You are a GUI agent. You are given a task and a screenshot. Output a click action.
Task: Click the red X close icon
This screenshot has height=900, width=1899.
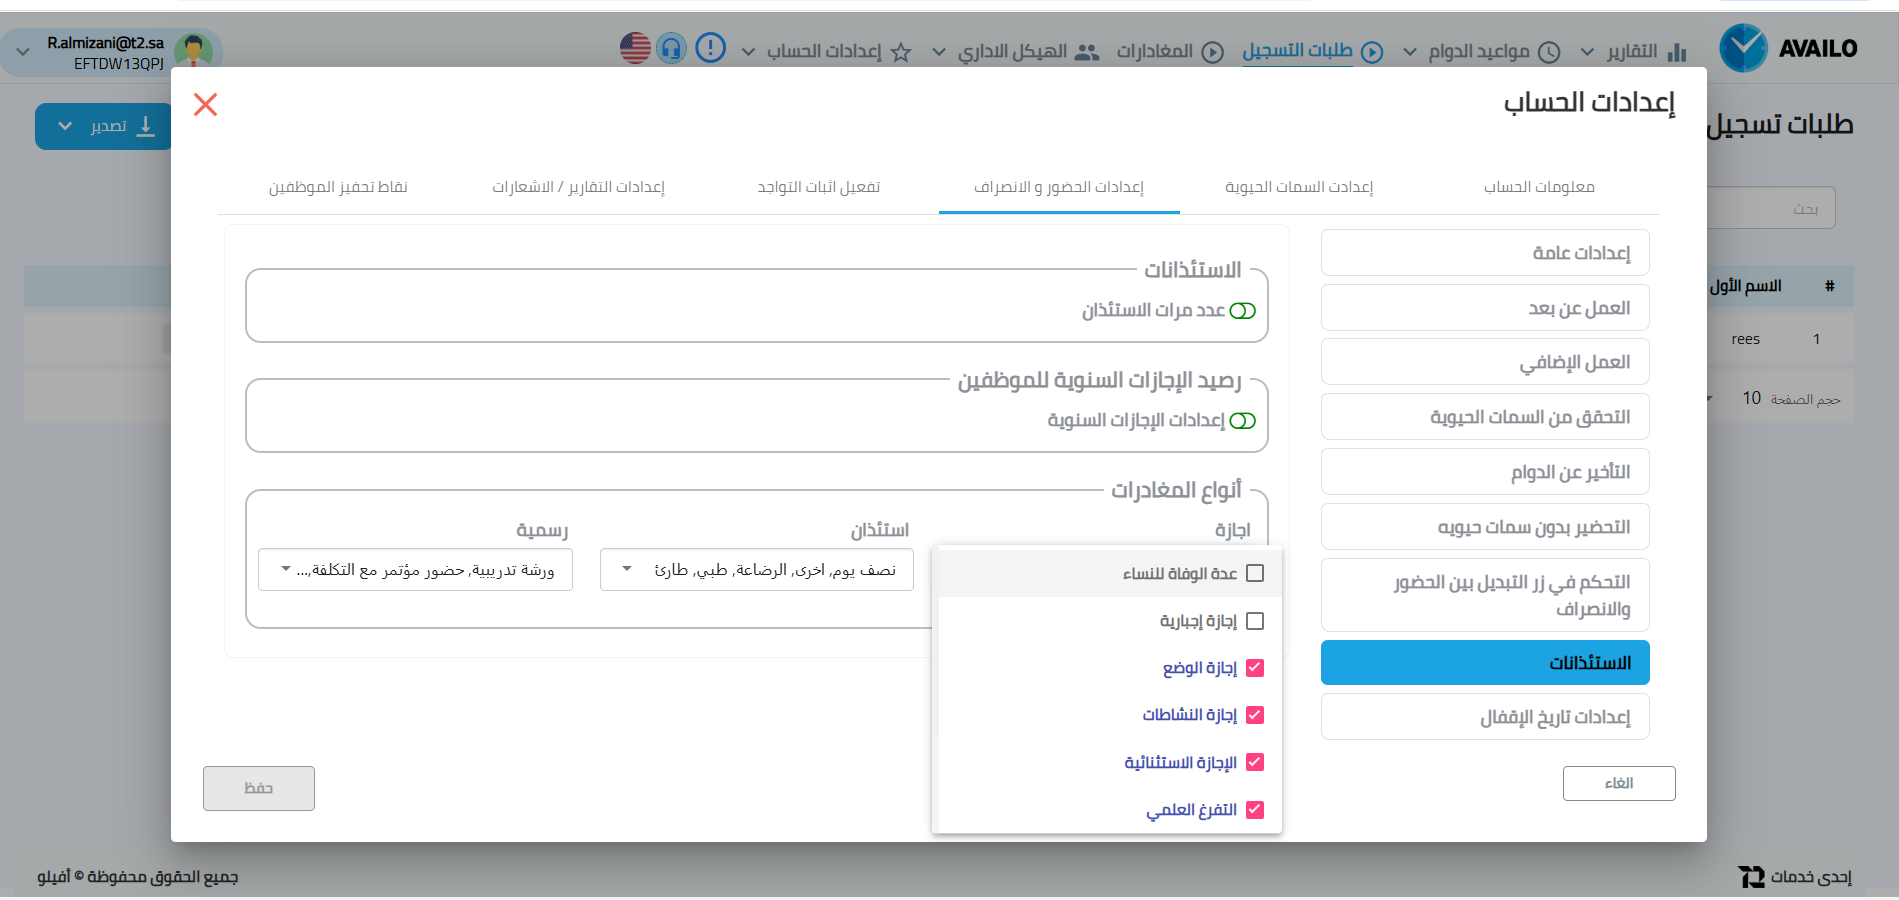point(205,104)
